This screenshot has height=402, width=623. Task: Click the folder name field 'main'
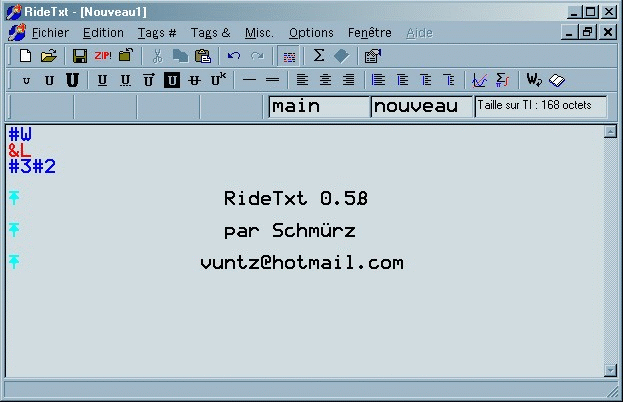pos(319,106)
